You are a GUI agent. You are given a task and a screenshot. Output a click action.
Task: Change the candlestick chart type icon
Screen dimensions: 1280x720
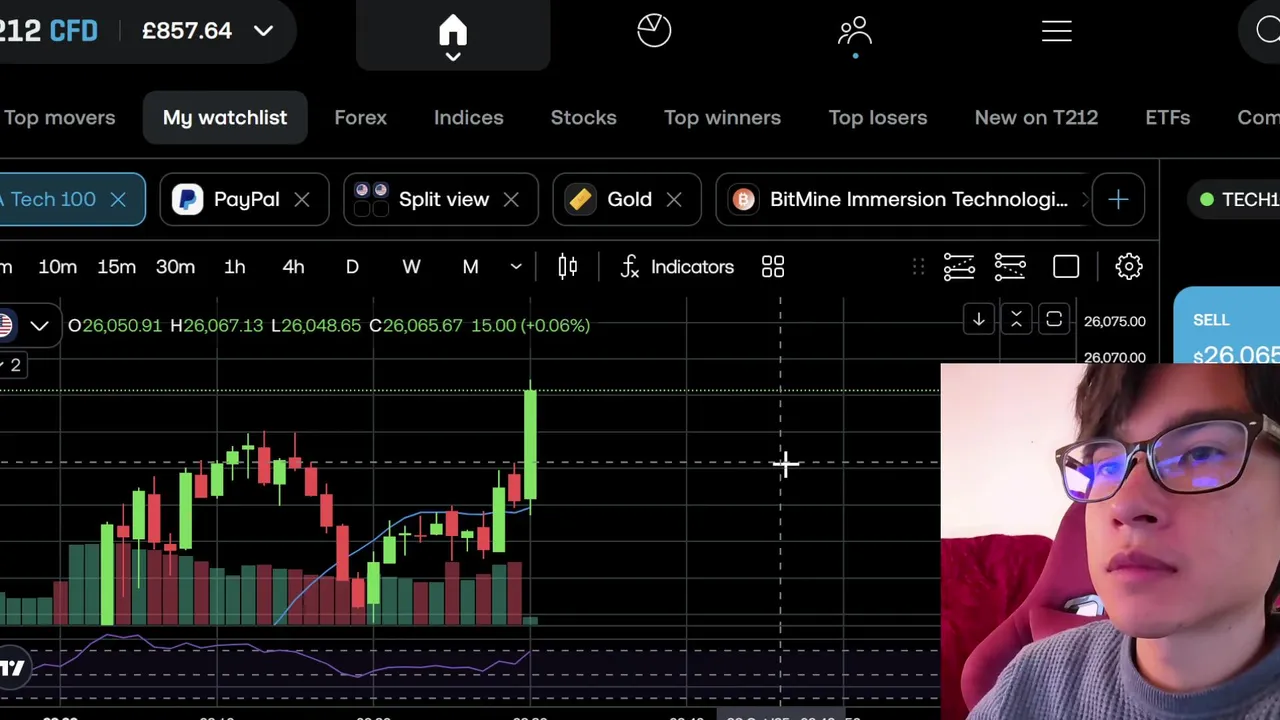[567, 267]
